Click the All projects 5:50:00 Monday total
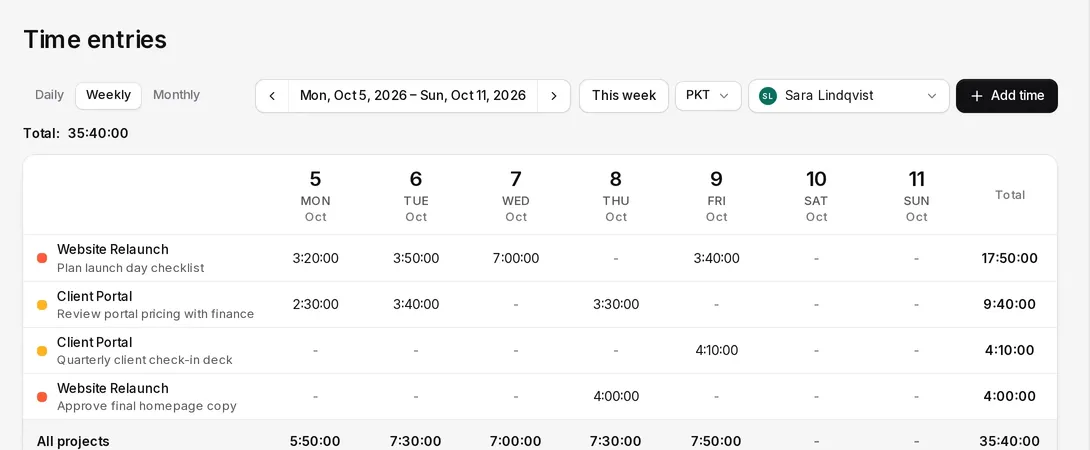The height and width of the screenshot is (450, 1090). click(x=316, y=441)
